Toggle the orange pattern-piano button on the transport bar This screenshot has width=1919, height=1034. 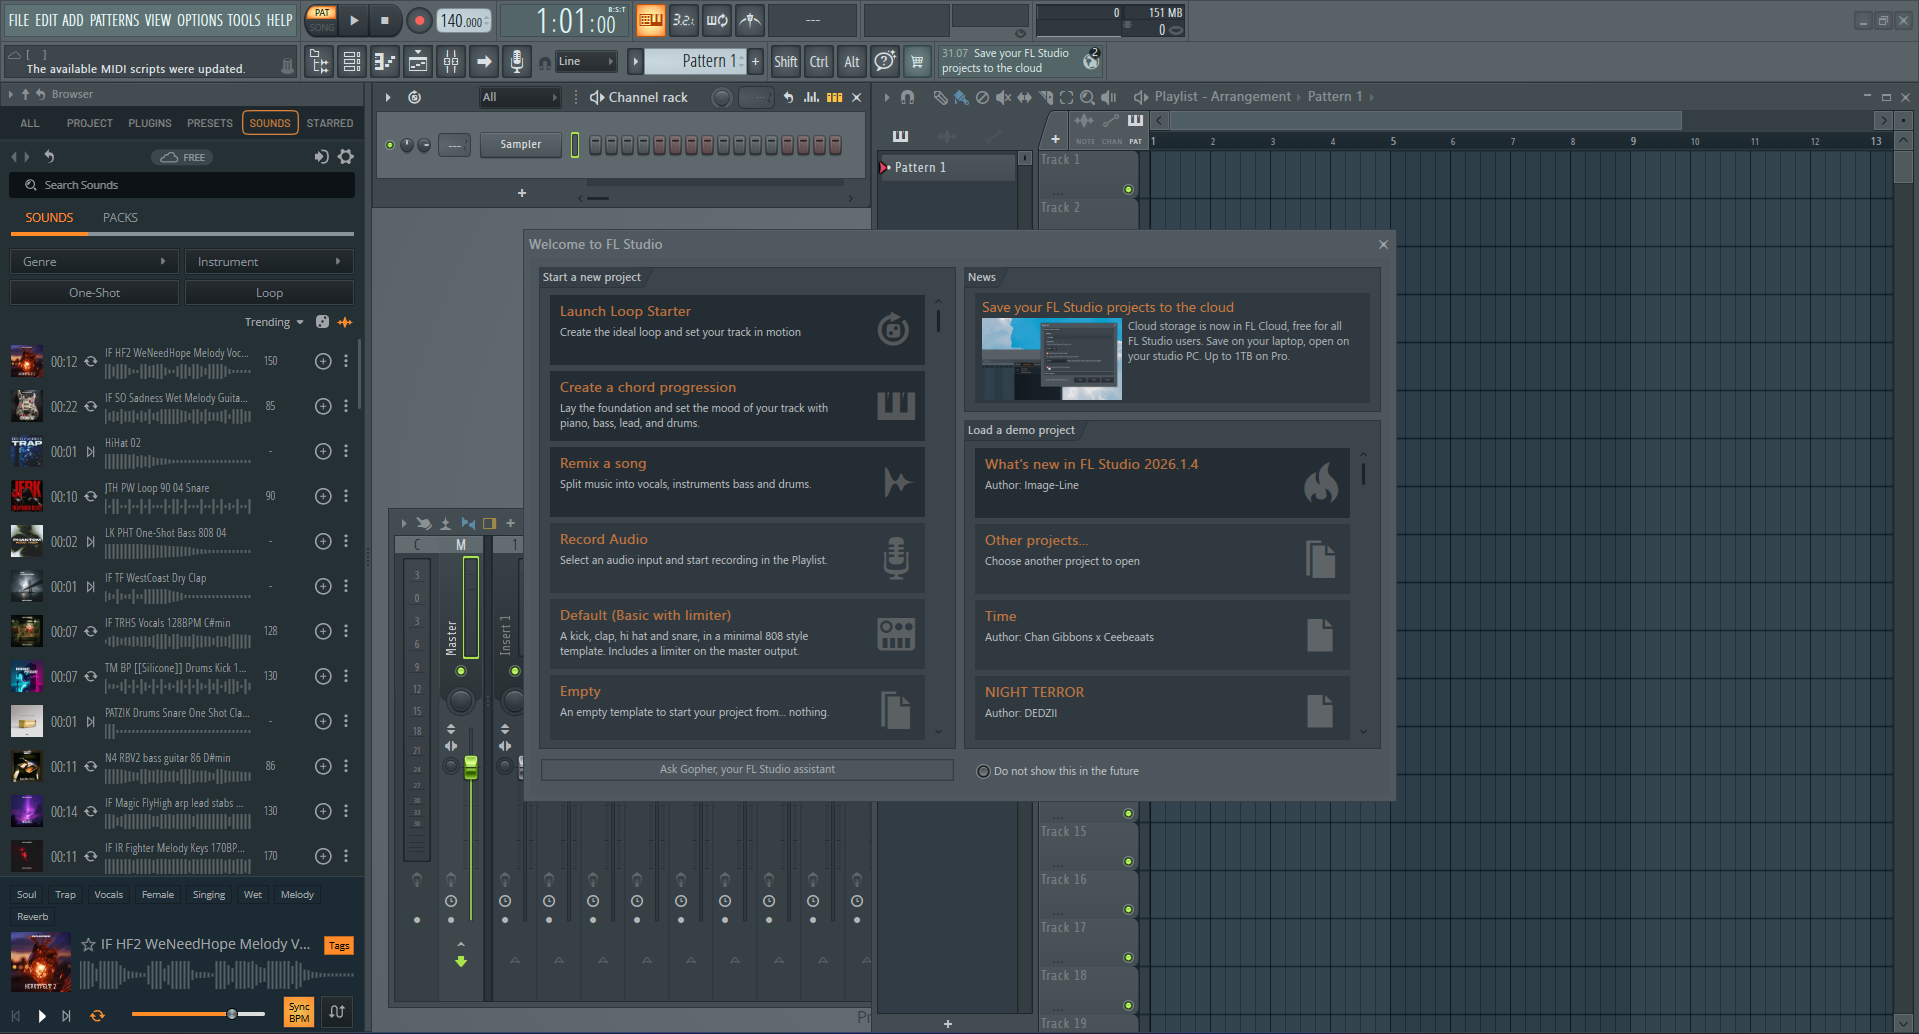[x=650, y=20]
